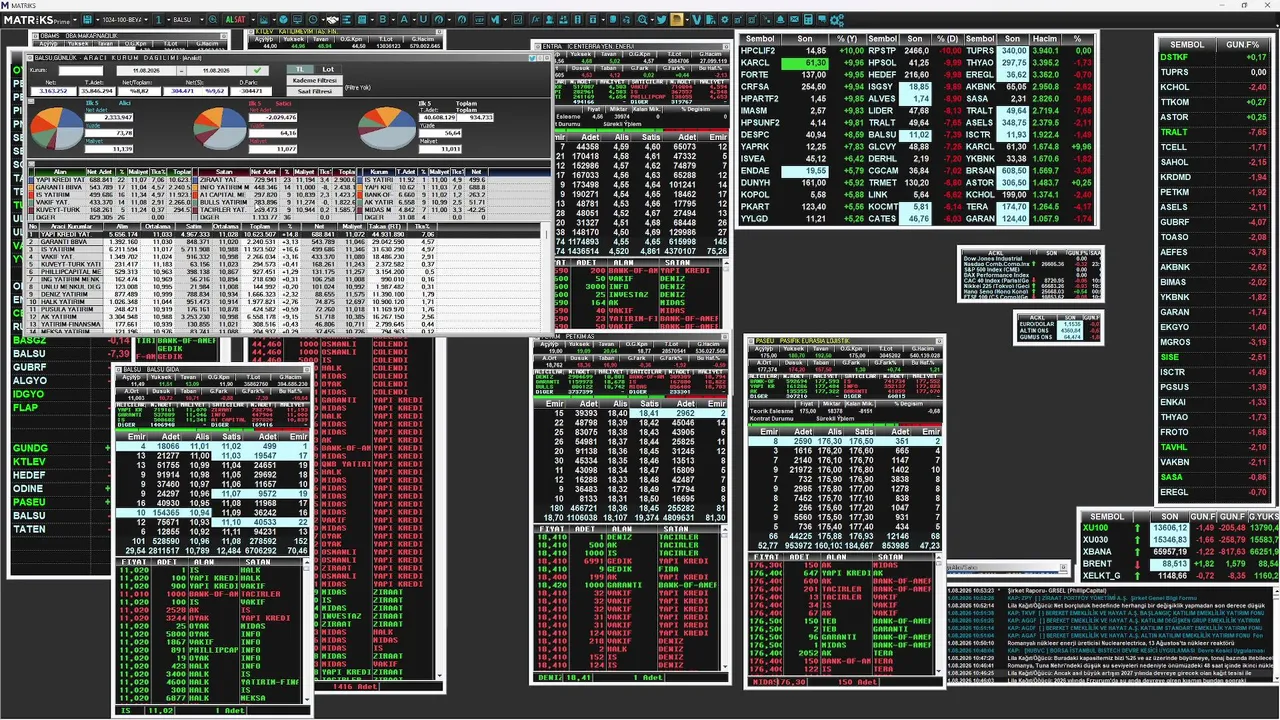Click the clock icon in main toolbar
The width and height of the screenshot is (1280, 720).
point(312,19)
